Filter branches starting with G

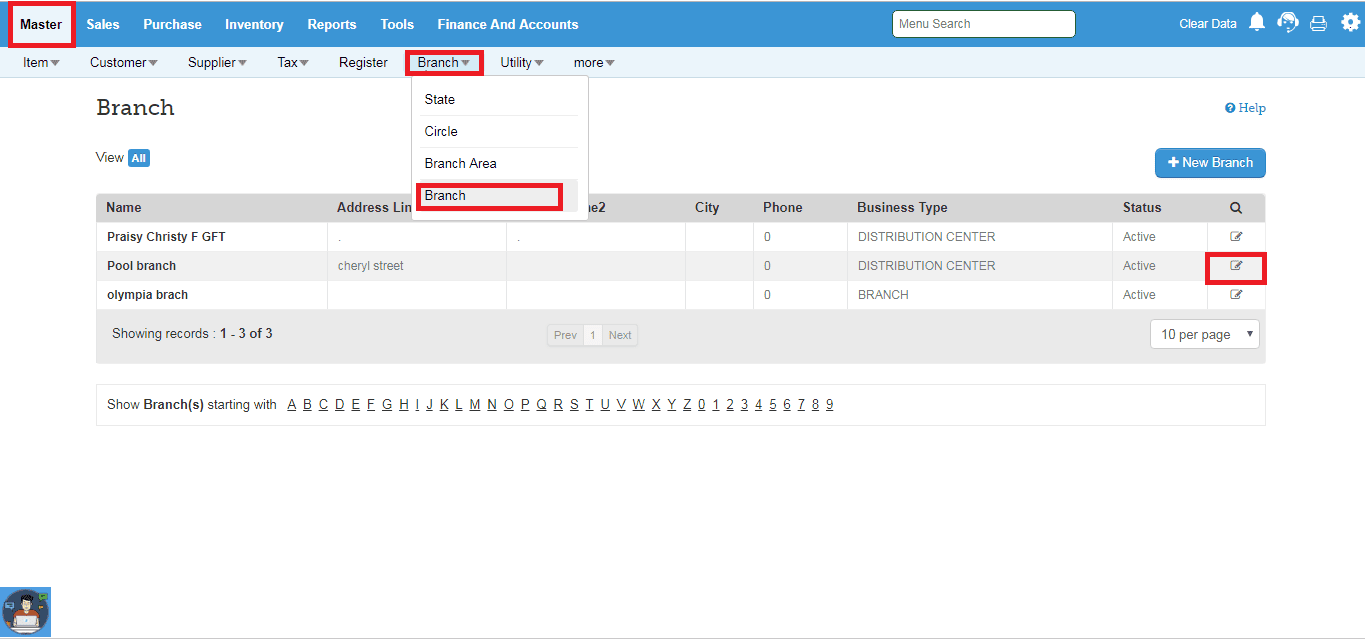pyautogui.click(x=387, y=405)
